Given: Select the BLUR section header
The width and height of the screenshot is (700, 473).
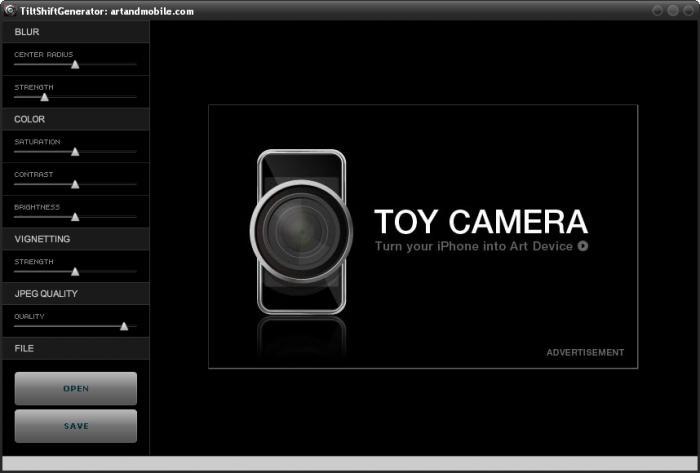Looking at the screenshot, I should click(76, 32).
